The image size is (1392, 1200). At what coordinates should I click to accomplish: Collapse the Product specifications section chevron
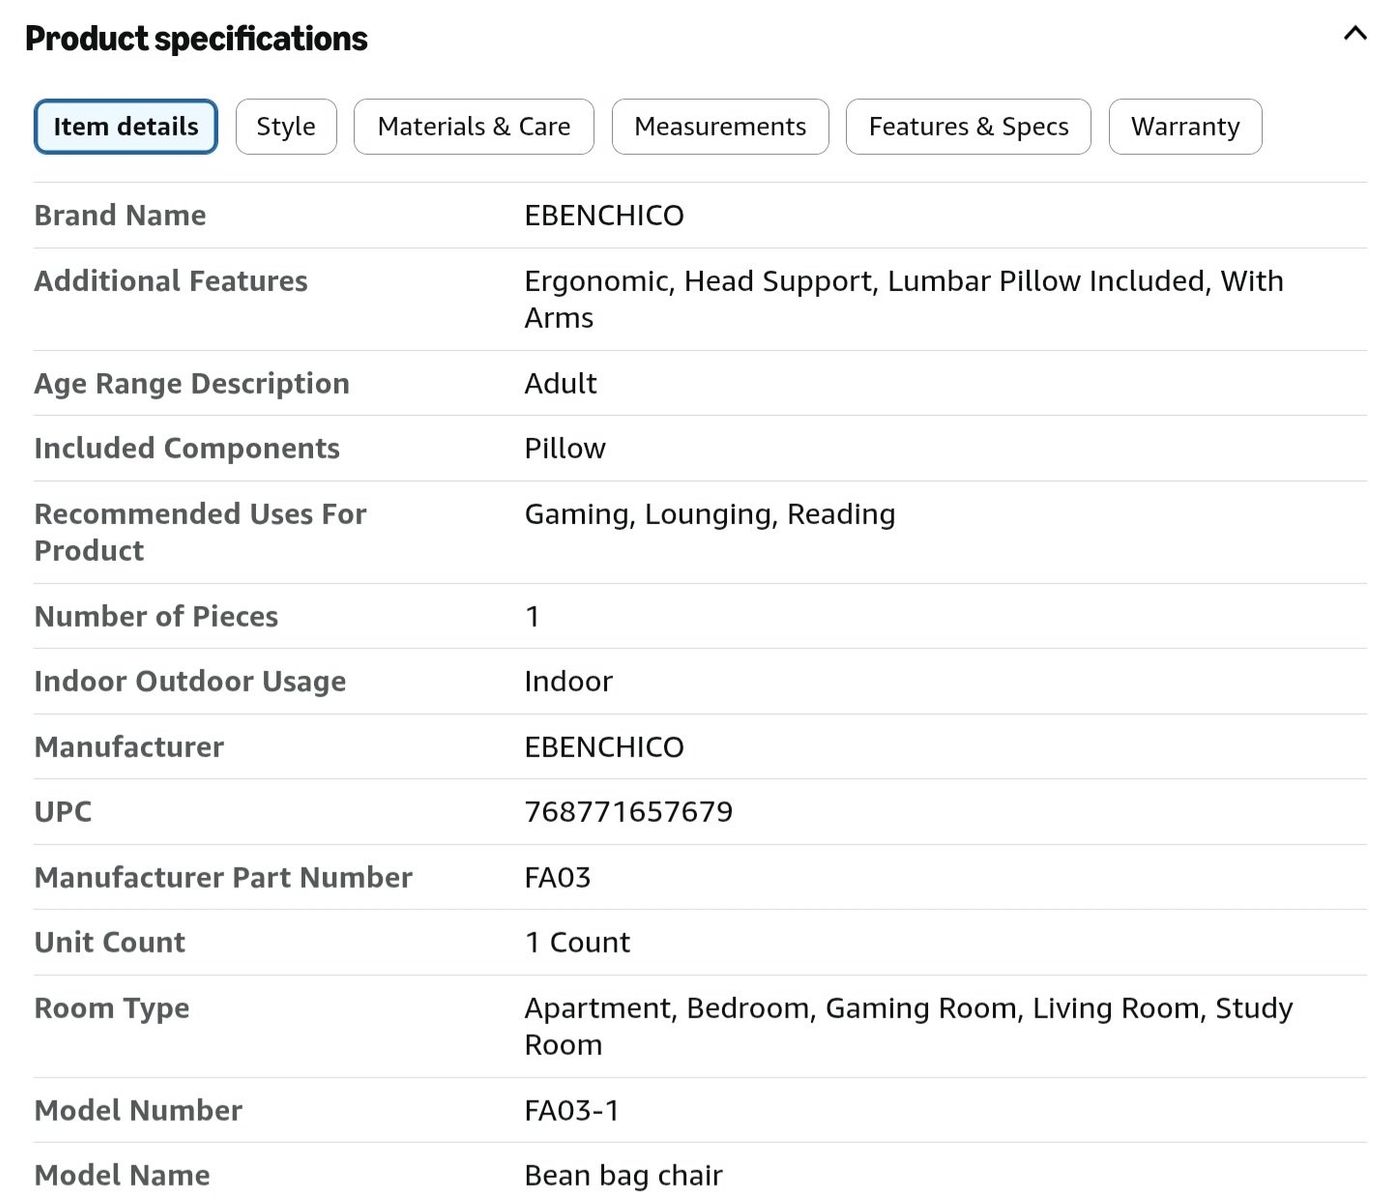1355,33
